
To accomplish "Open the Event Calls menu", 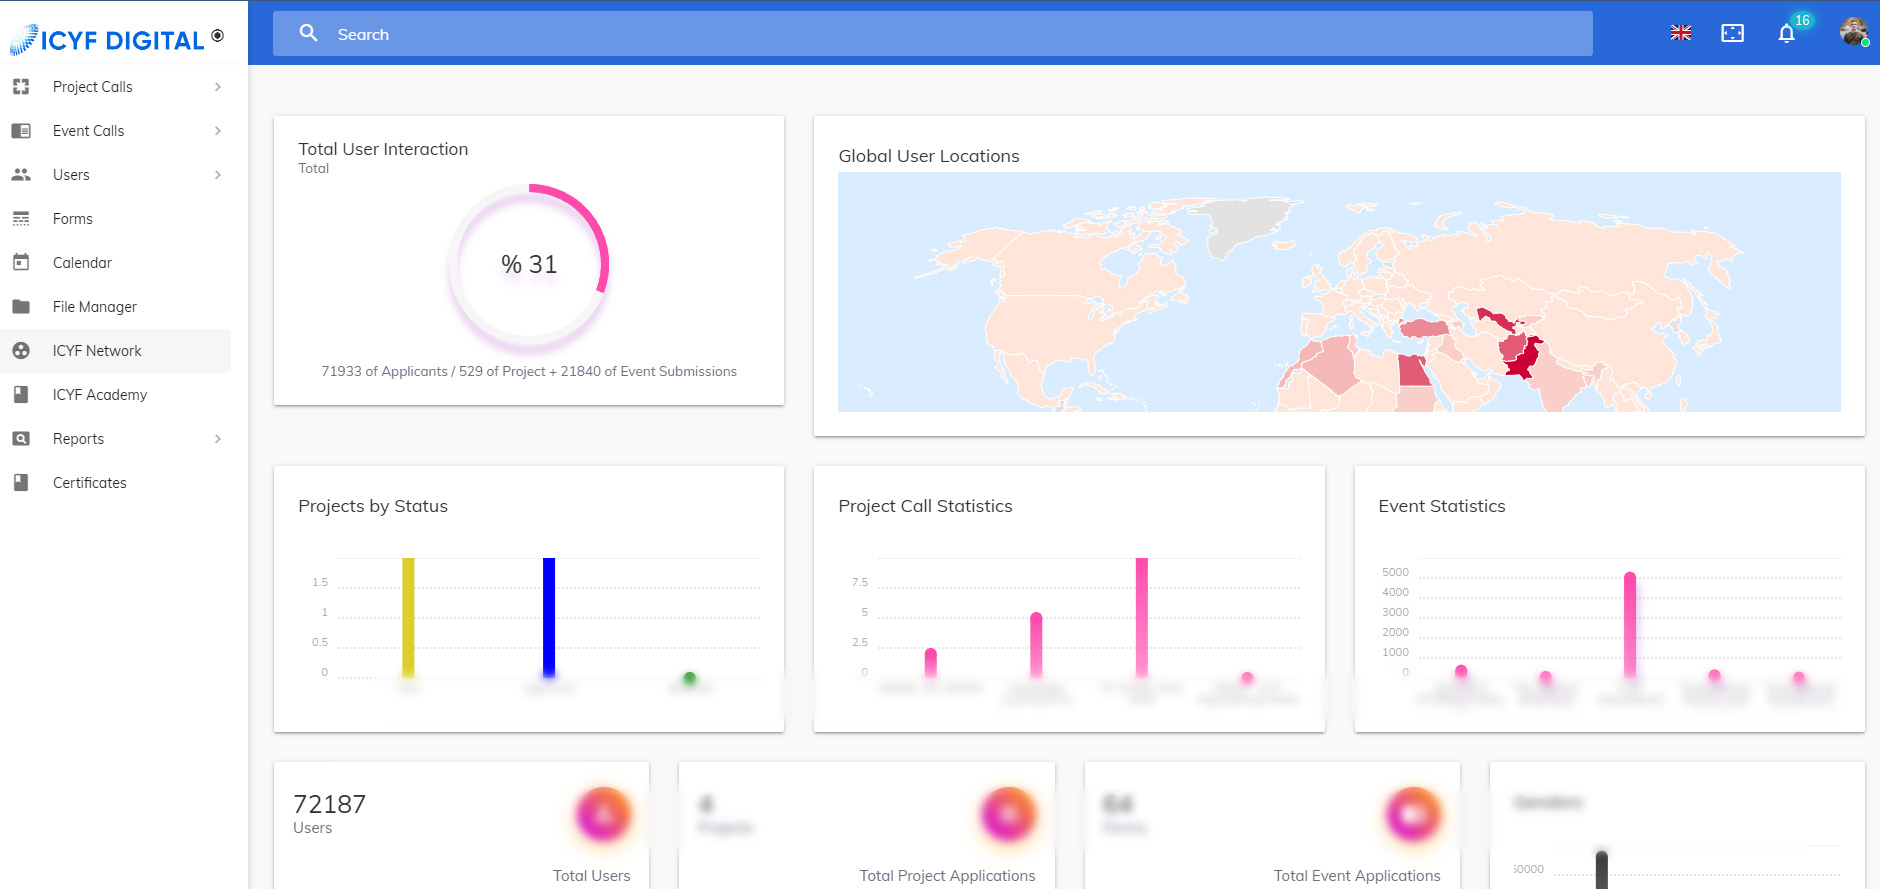I will (116, 131).
